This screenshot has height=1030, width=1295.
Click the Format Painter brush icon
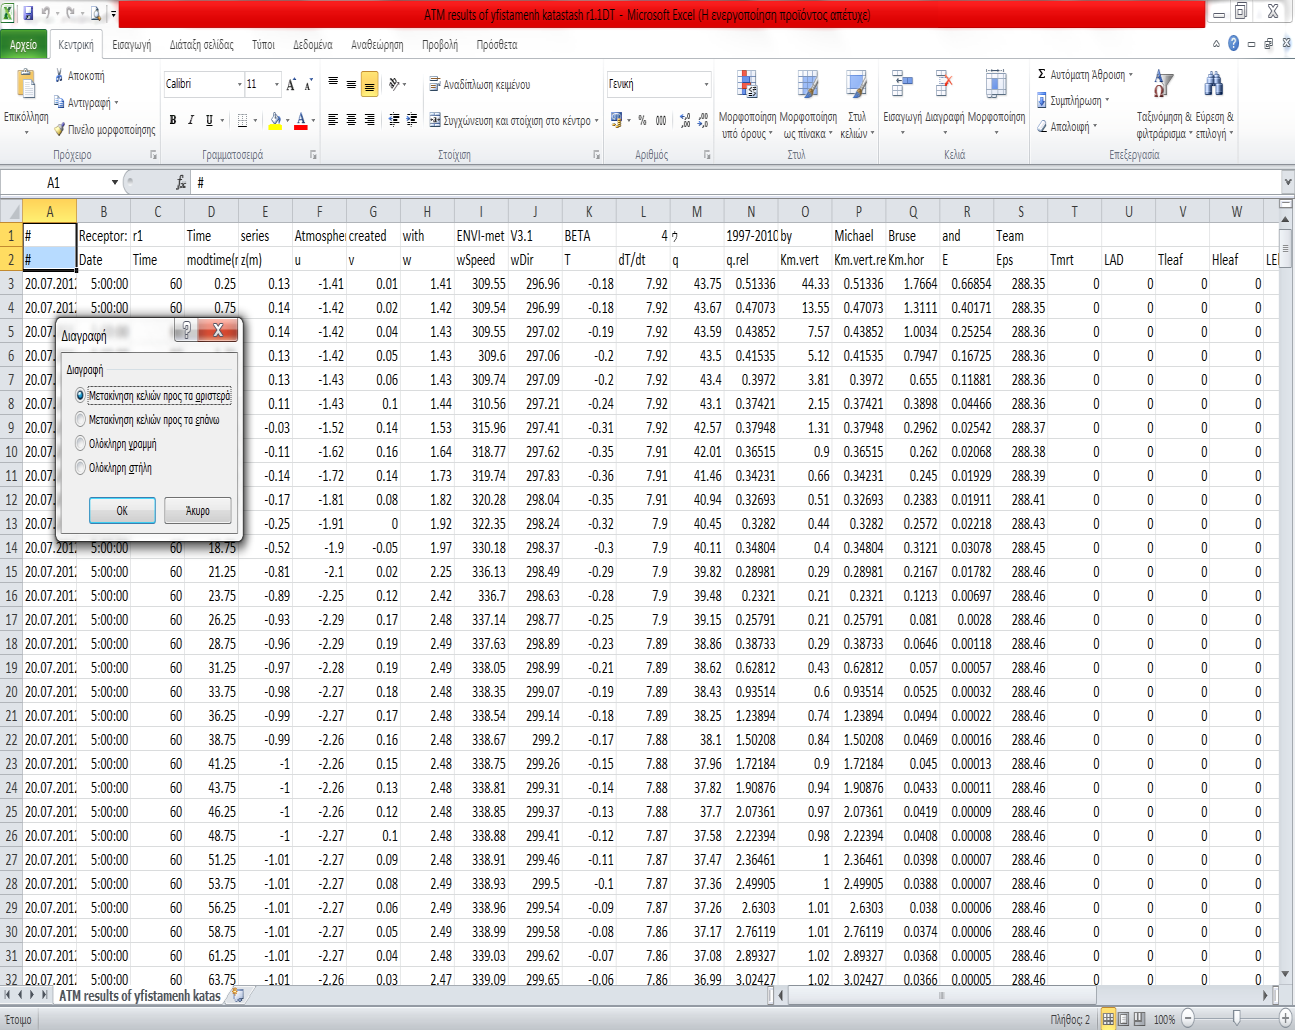coord(59,130)
